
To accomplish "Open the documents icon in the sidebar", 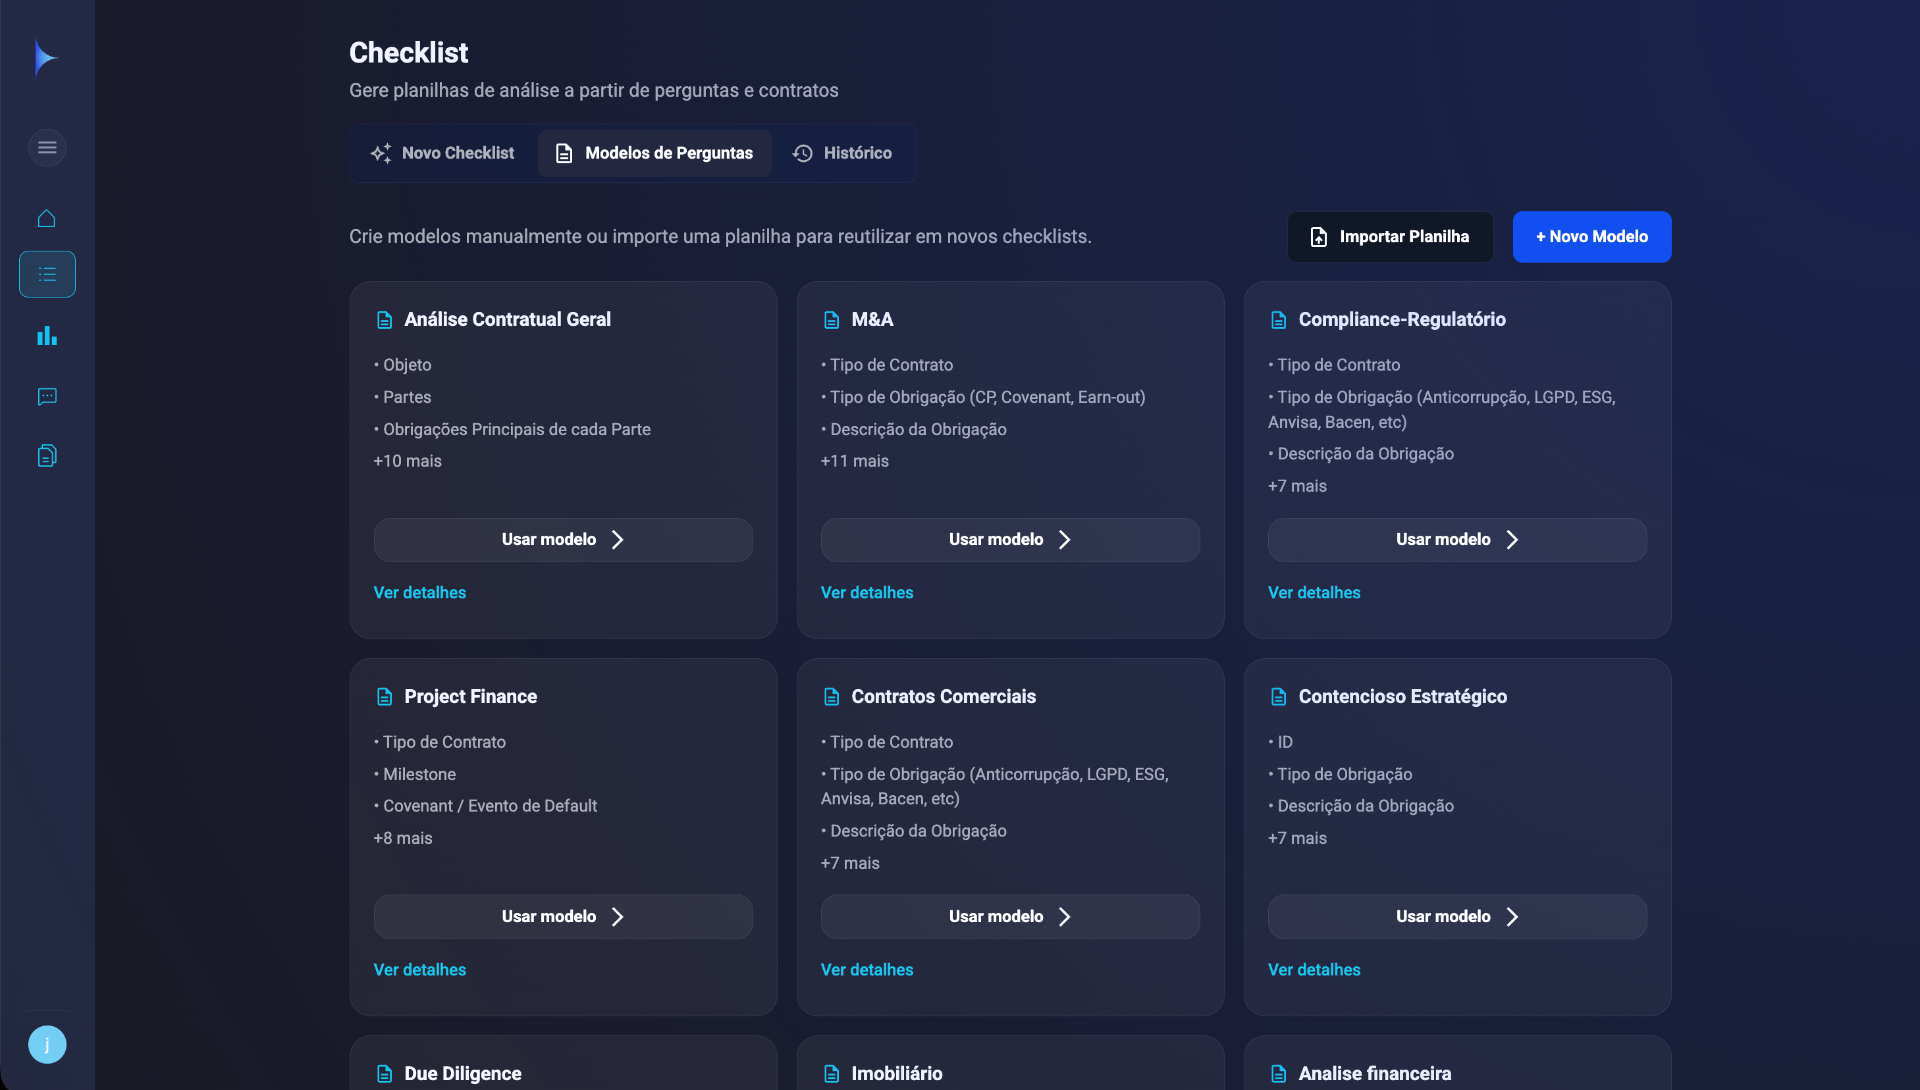I will (x=47, y=456).
